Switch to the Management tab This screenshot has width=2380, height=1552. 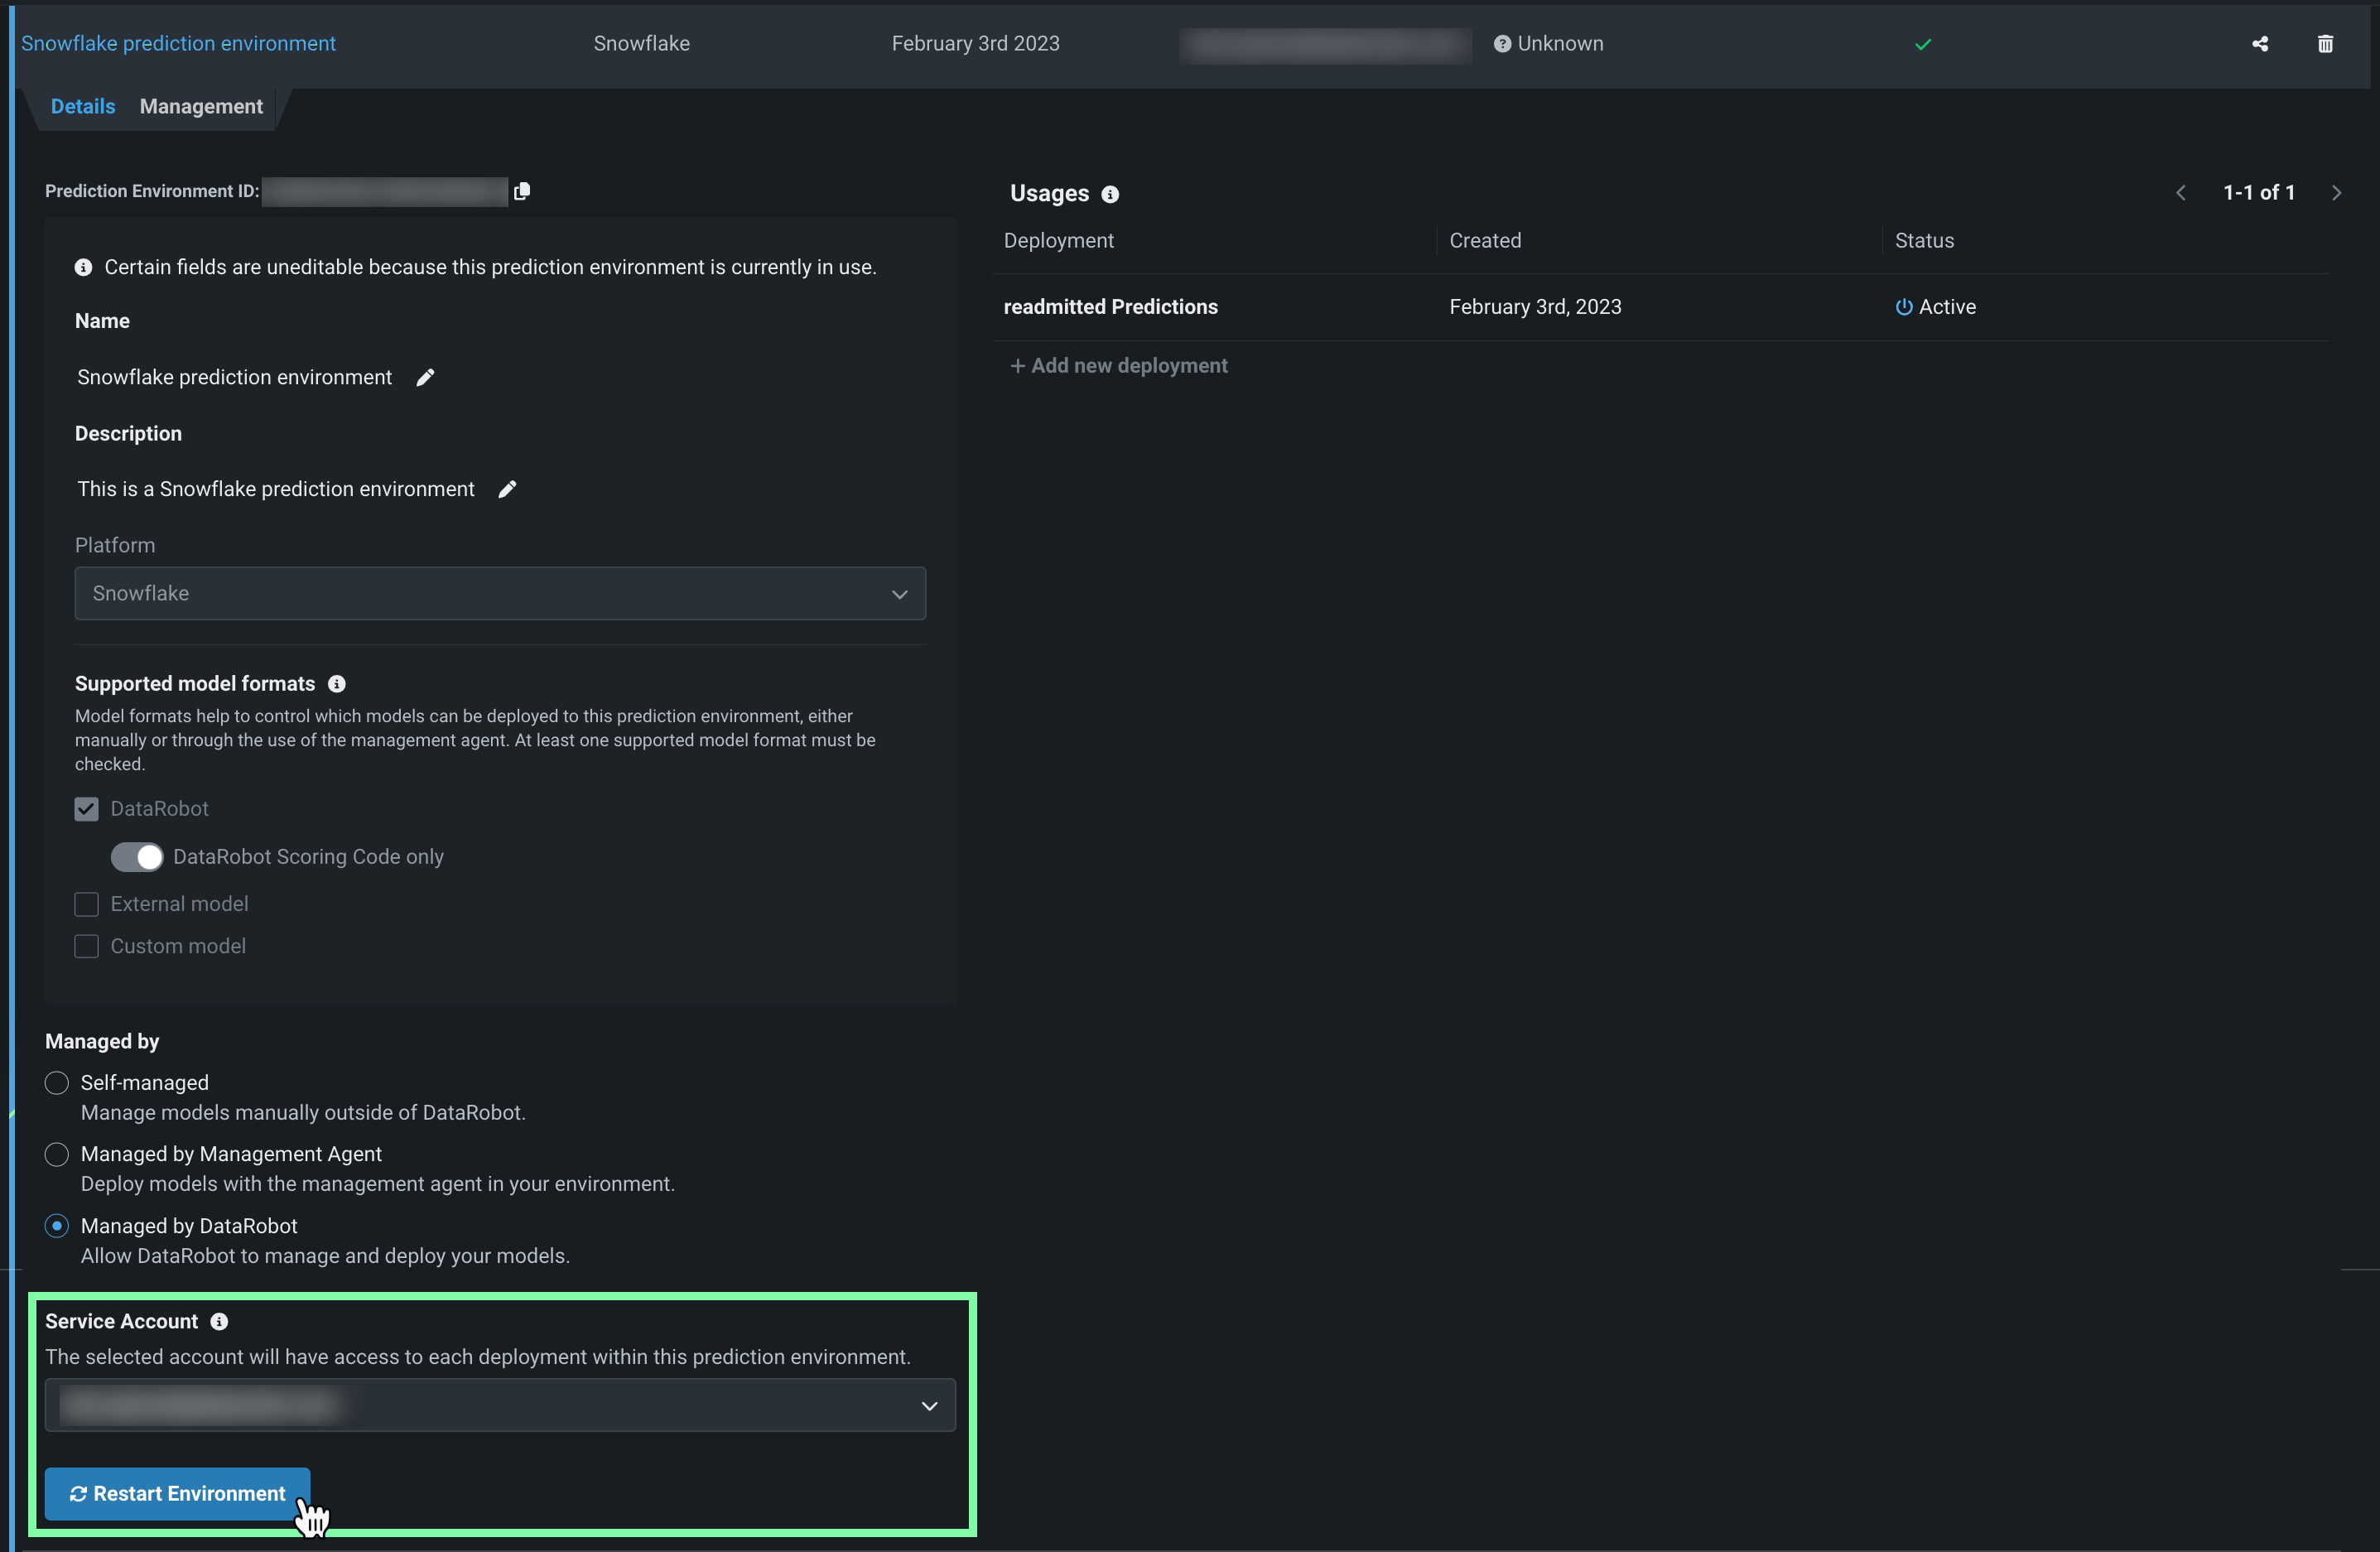pos(201,107)
